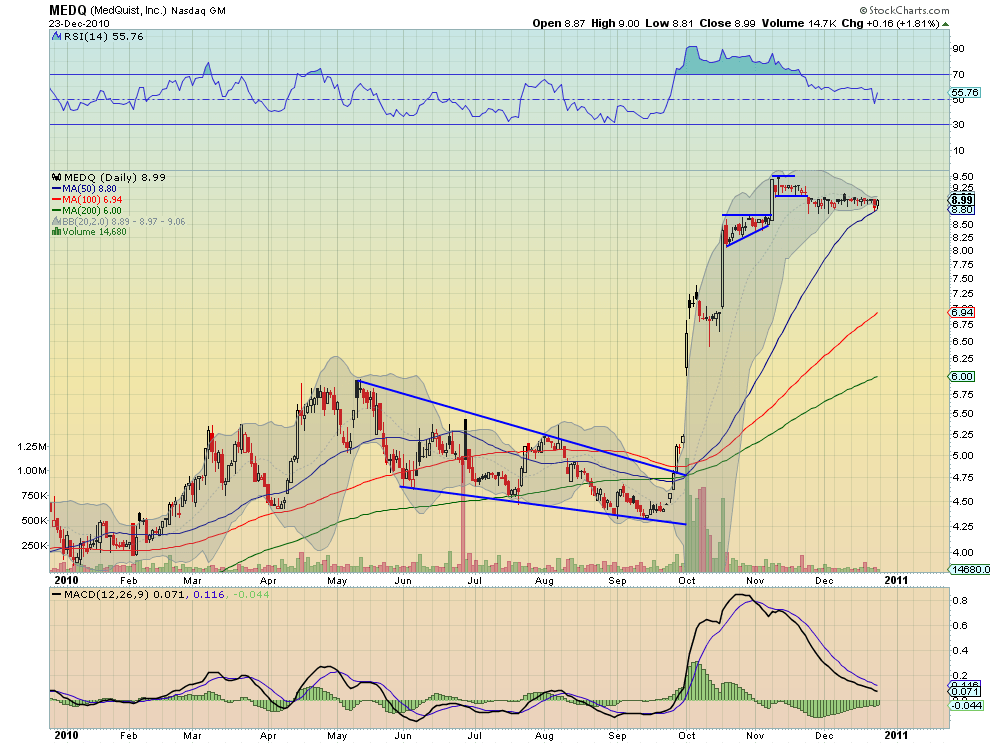Click the 5.00 price axis label
Viewport: 990px width, 744px height.
tap(962, 455)
